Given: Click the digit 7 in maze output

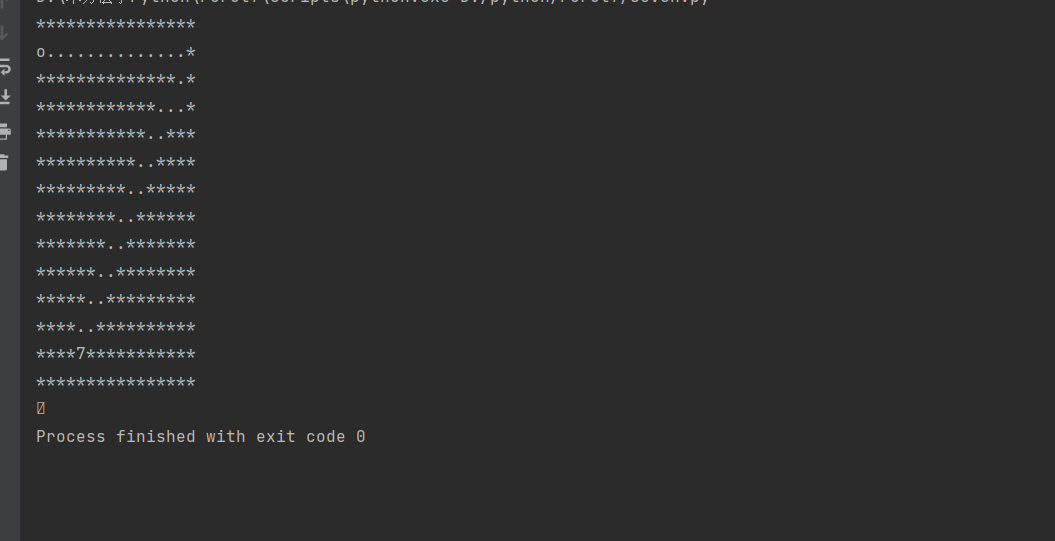Looking at the screenshot, I should coord(81,354).
